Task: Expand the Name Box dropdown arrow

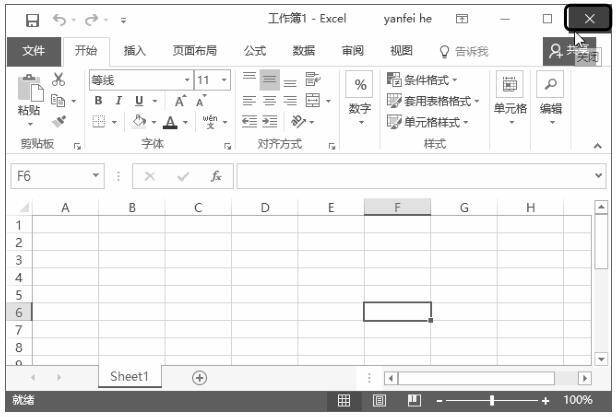Action: click(96, 176)
